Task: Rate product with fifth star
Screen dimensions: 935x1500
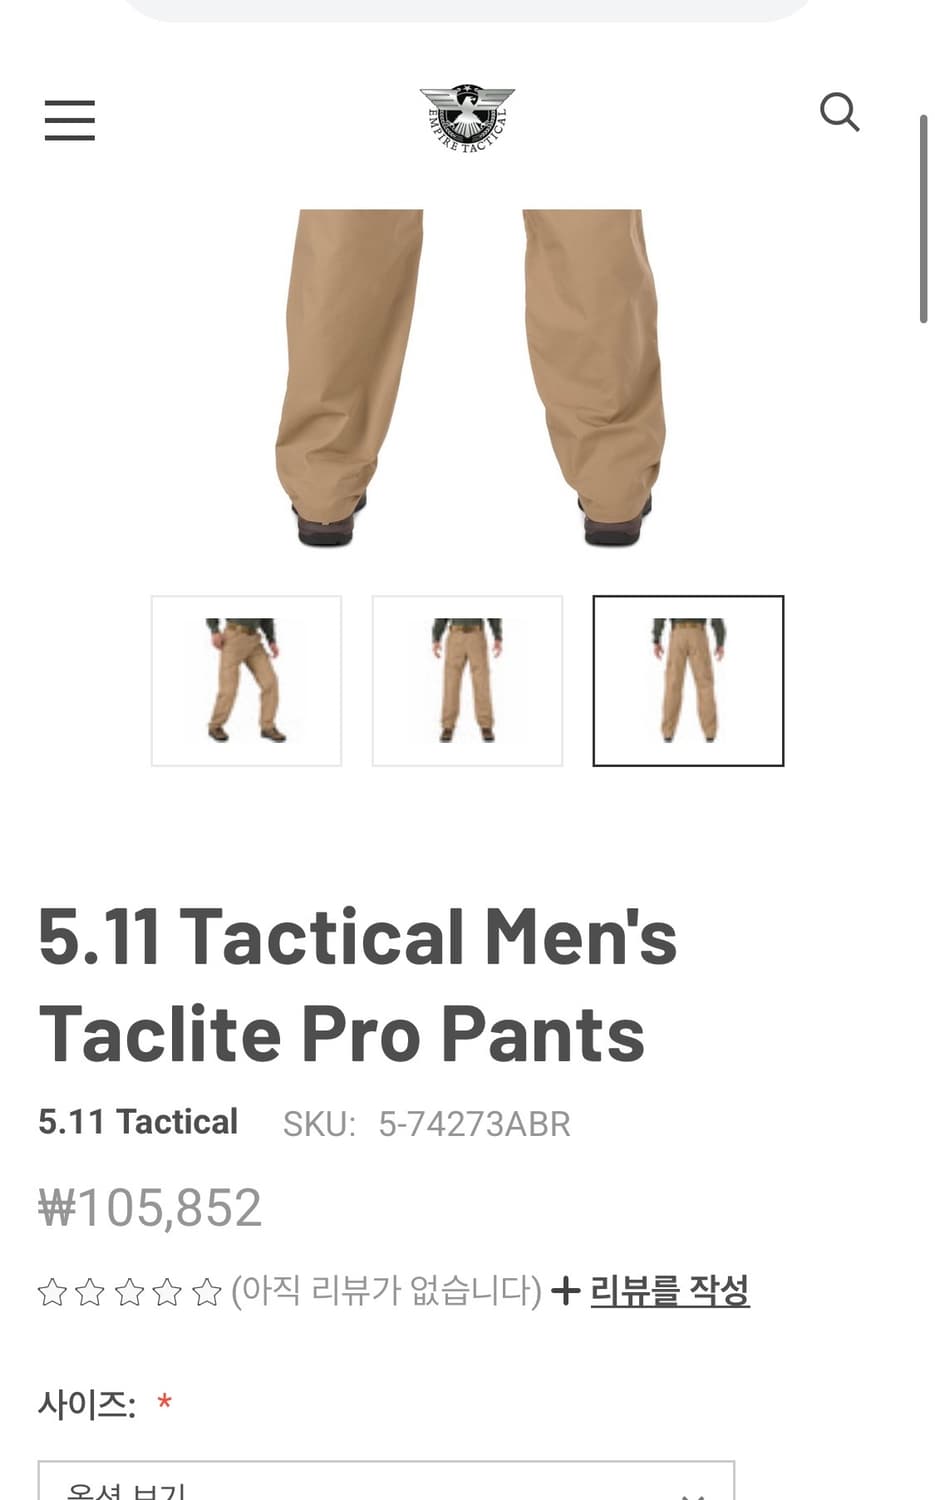Action: 206,1292
